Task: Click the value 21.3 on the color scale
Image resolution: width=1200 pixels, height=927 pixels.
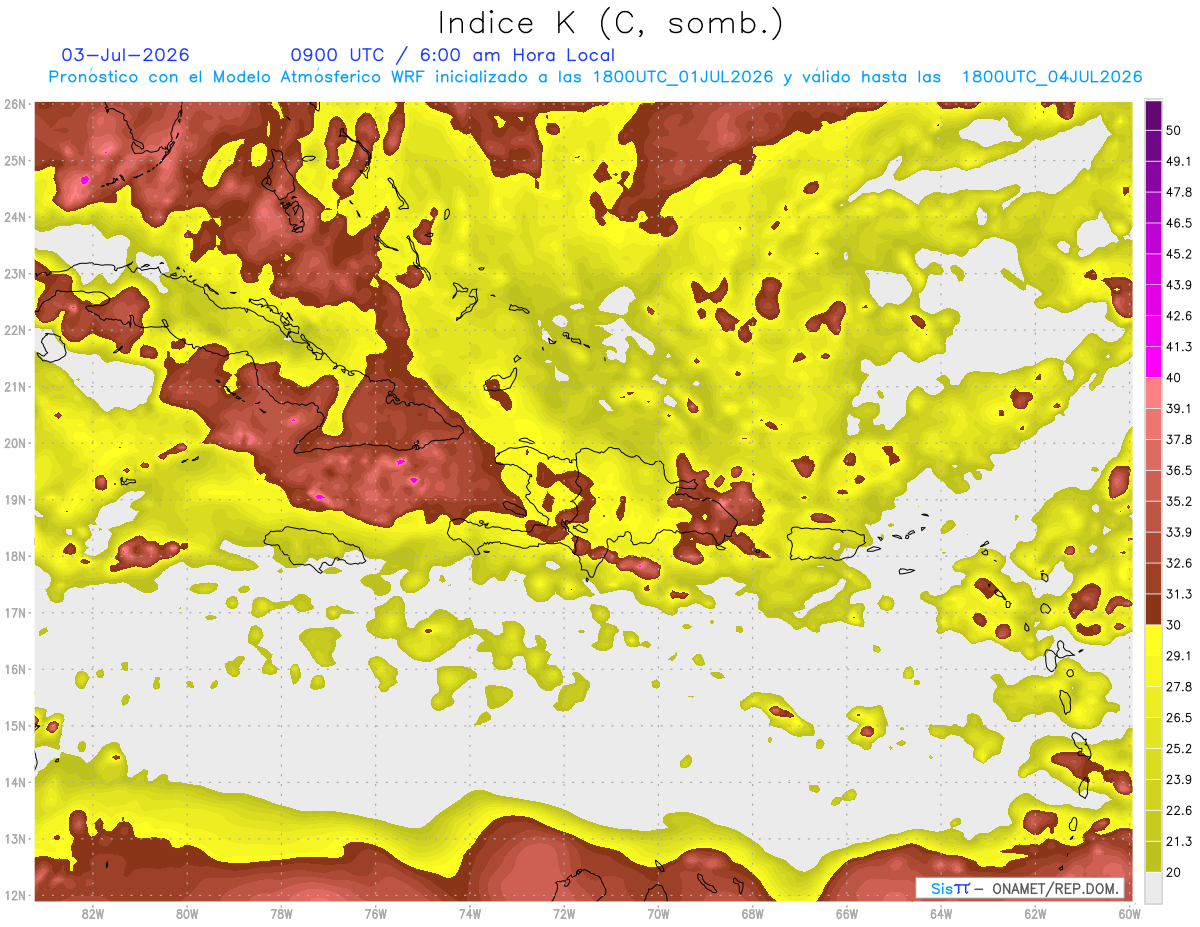Action: tap(1179, 842)
